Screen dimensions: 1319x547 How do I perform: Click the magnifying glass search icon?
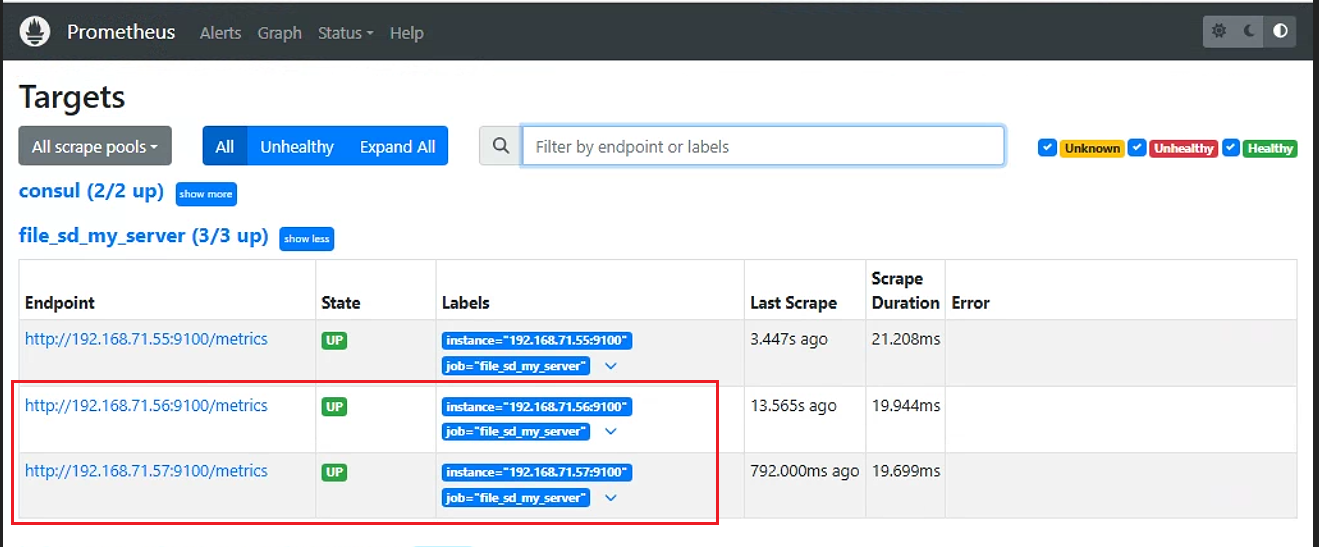(x=500, y=146)
